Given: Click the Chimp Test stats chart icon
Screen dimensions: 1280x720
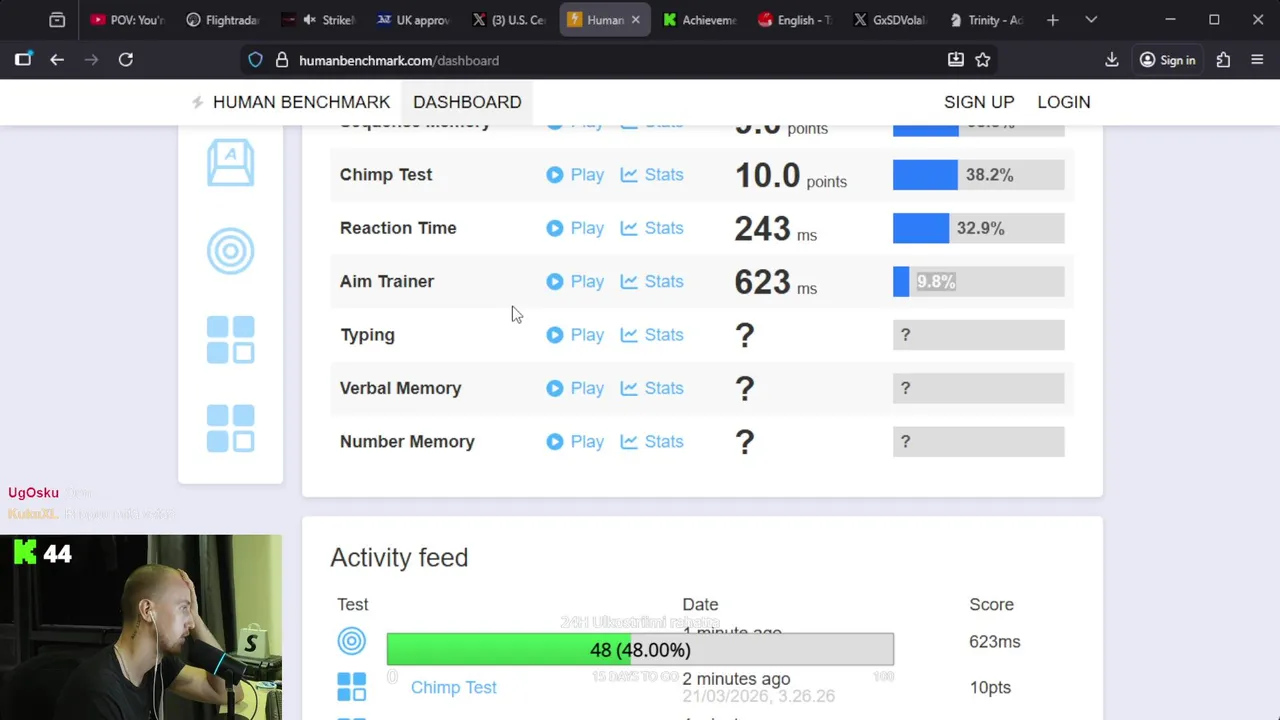Looking at the screenshot, I should [629, 175].
